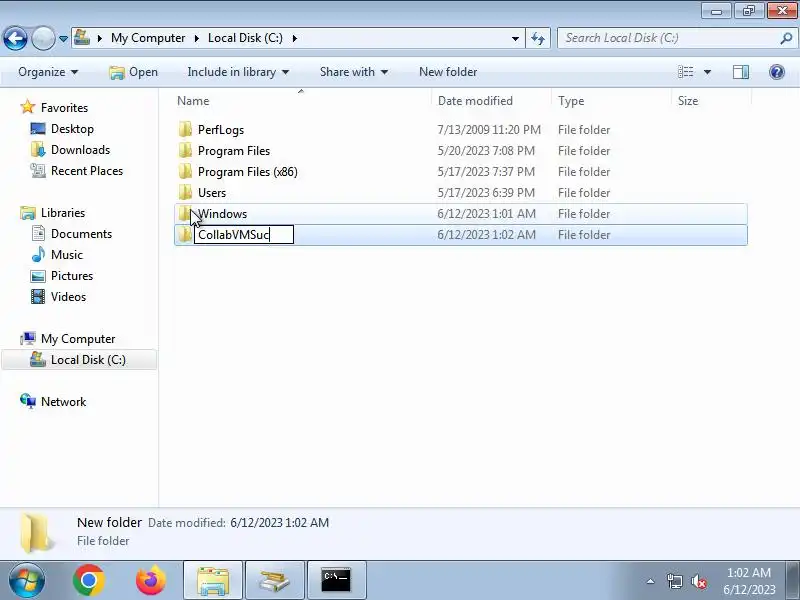Image resolution: width=800 pixels, height=600 pixels.
Task: Click the CollabVMSuc rename text box
Action: click(x=244, y=235)
